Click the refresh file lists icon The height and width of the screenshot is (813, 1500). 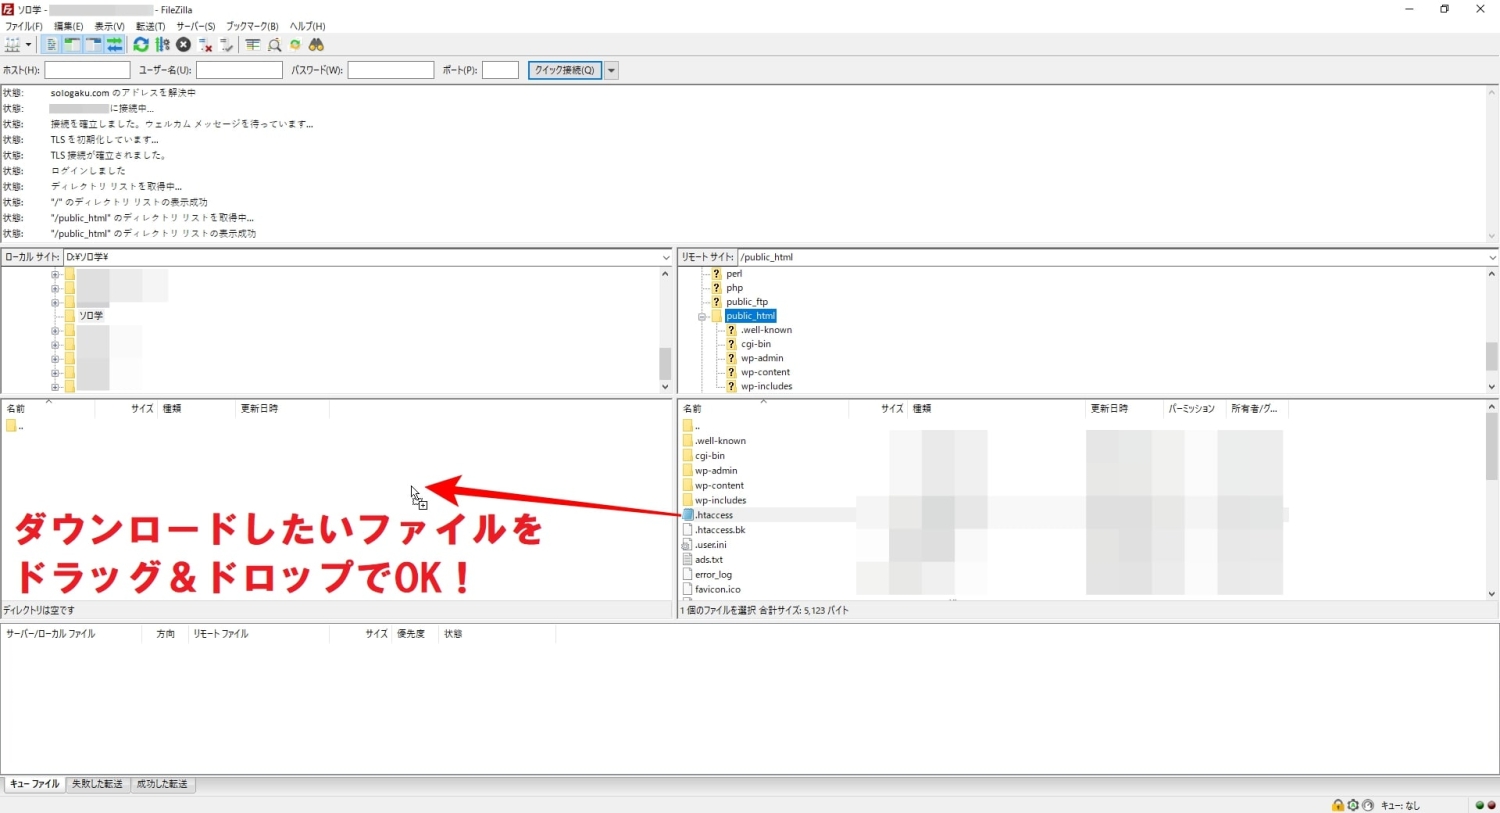point(141,45)
